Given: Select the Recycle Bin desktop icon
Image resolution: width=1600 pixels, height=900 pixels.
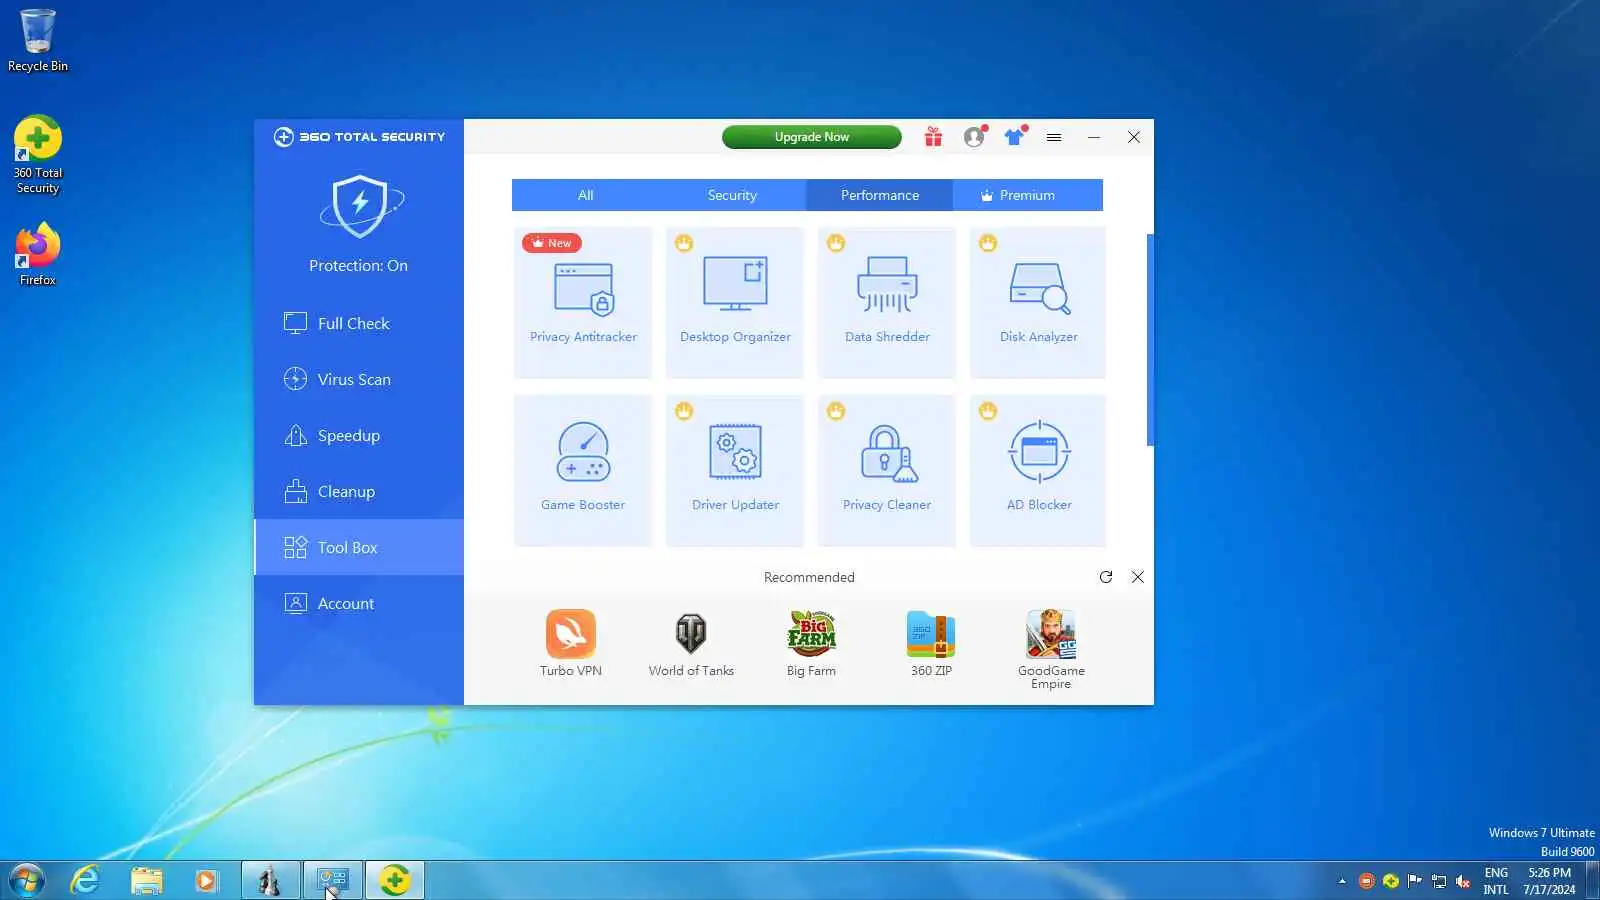Looking at the screenshot, I should 38,40.
